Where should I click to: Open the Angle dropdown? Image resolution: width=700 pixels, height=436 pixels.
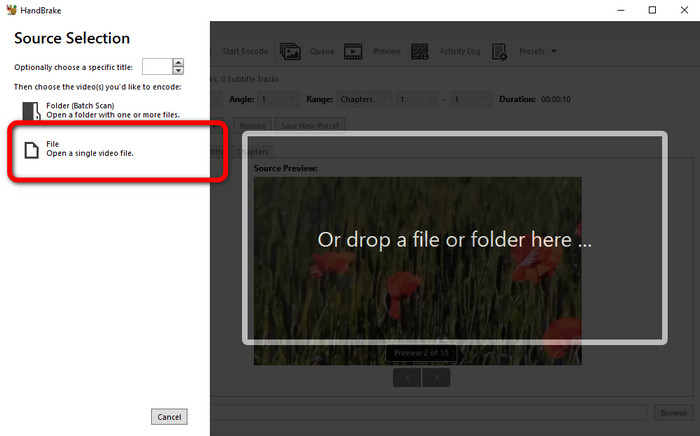pyautogui.click(x=279, y=99)
